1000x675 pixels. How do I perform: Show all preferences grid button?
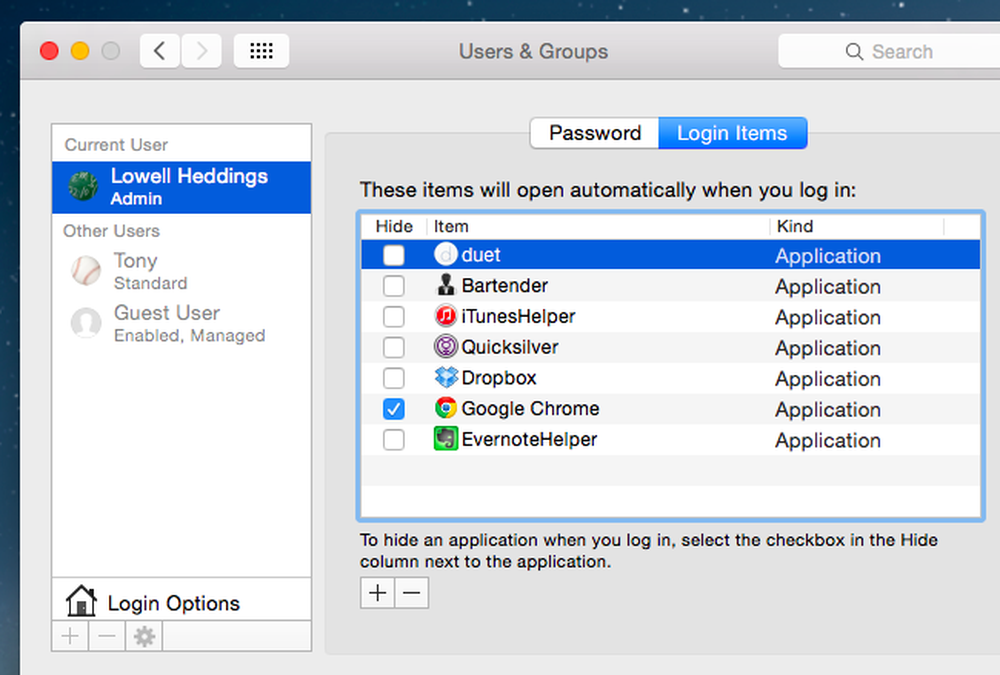(261, 51)
